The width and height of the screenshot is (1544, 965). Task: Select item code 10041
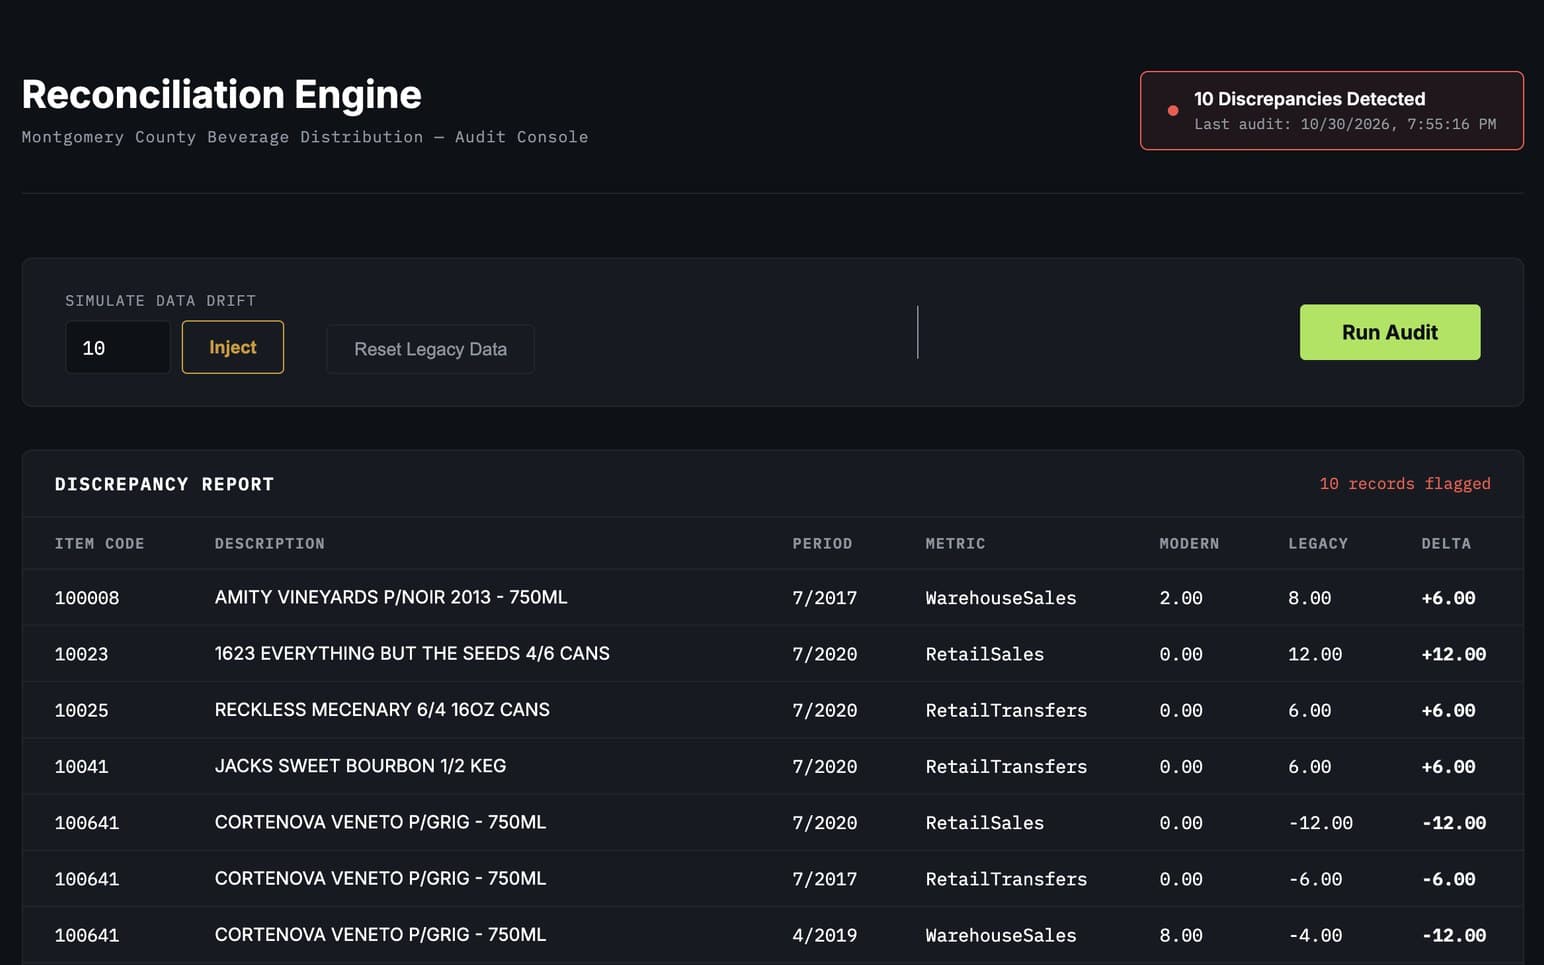81,767
